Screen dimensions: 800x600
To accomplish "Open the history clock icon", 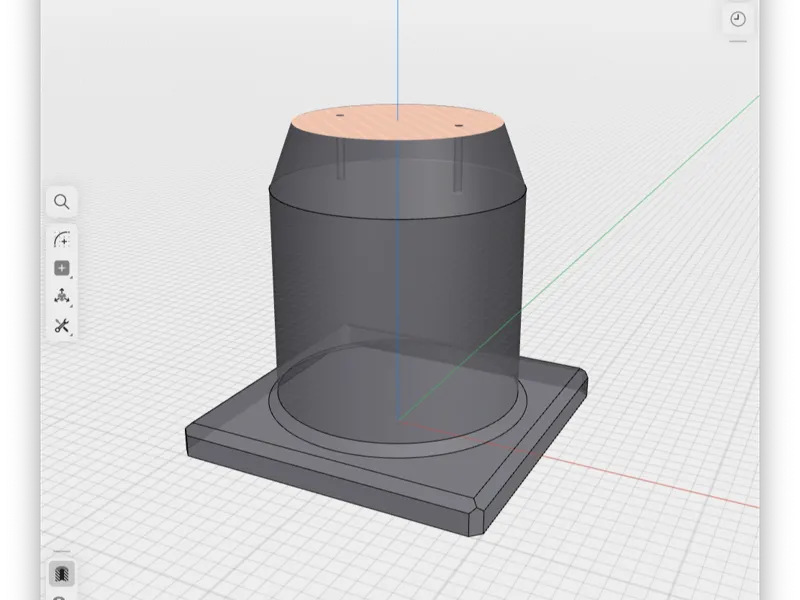I will (738, 19).
